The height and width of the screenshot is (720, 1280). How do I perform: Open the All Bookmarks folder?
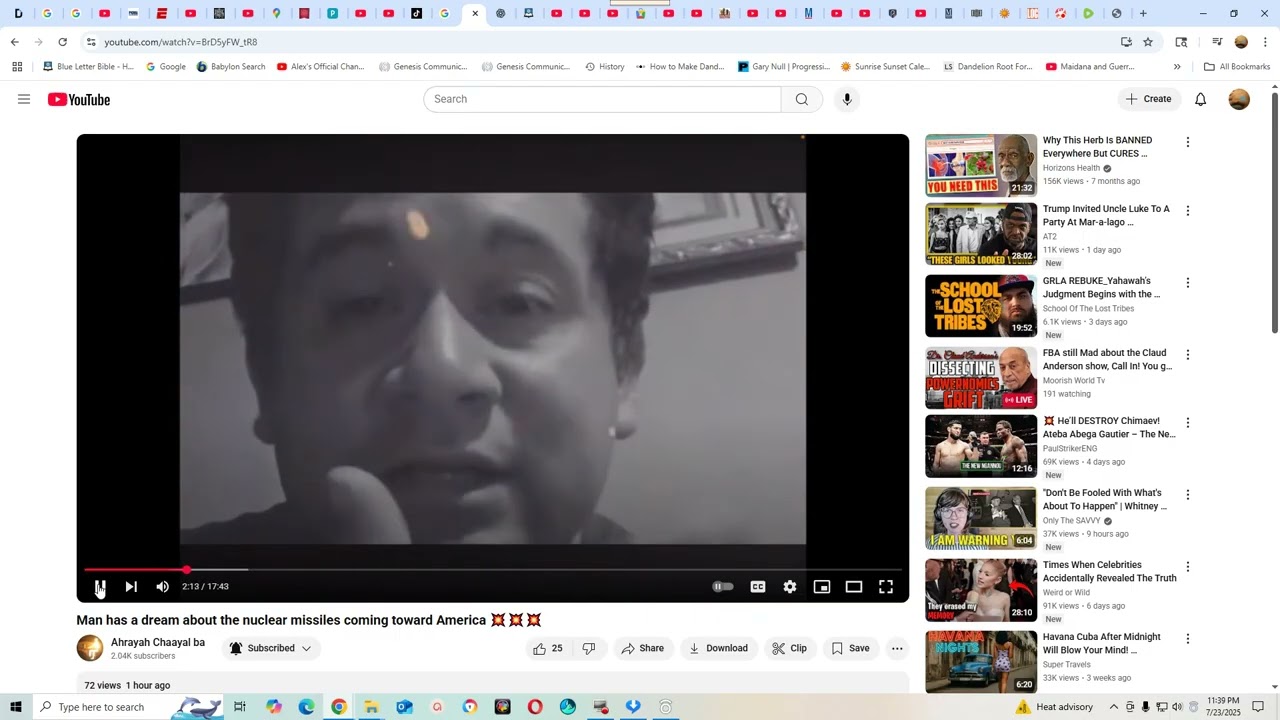[x=1237, y=67]
